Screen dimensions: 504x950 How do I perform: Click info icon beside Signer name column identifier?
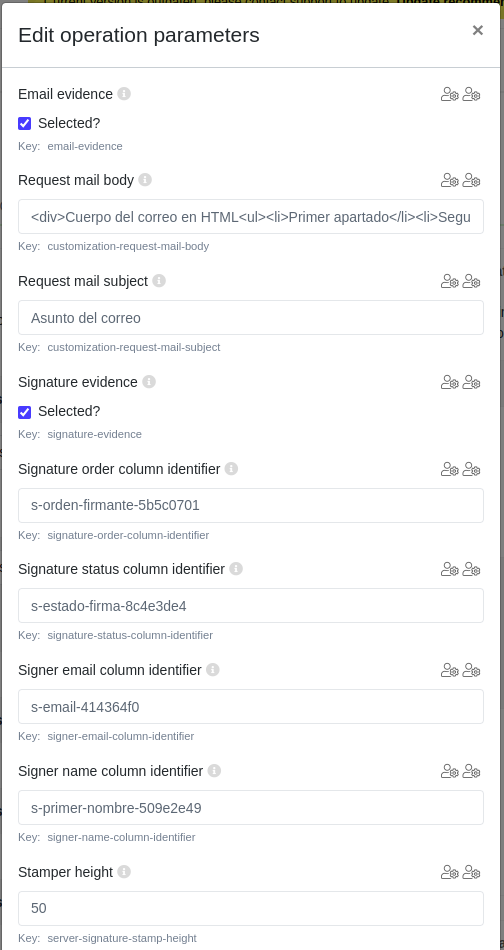tap(214, 771)
